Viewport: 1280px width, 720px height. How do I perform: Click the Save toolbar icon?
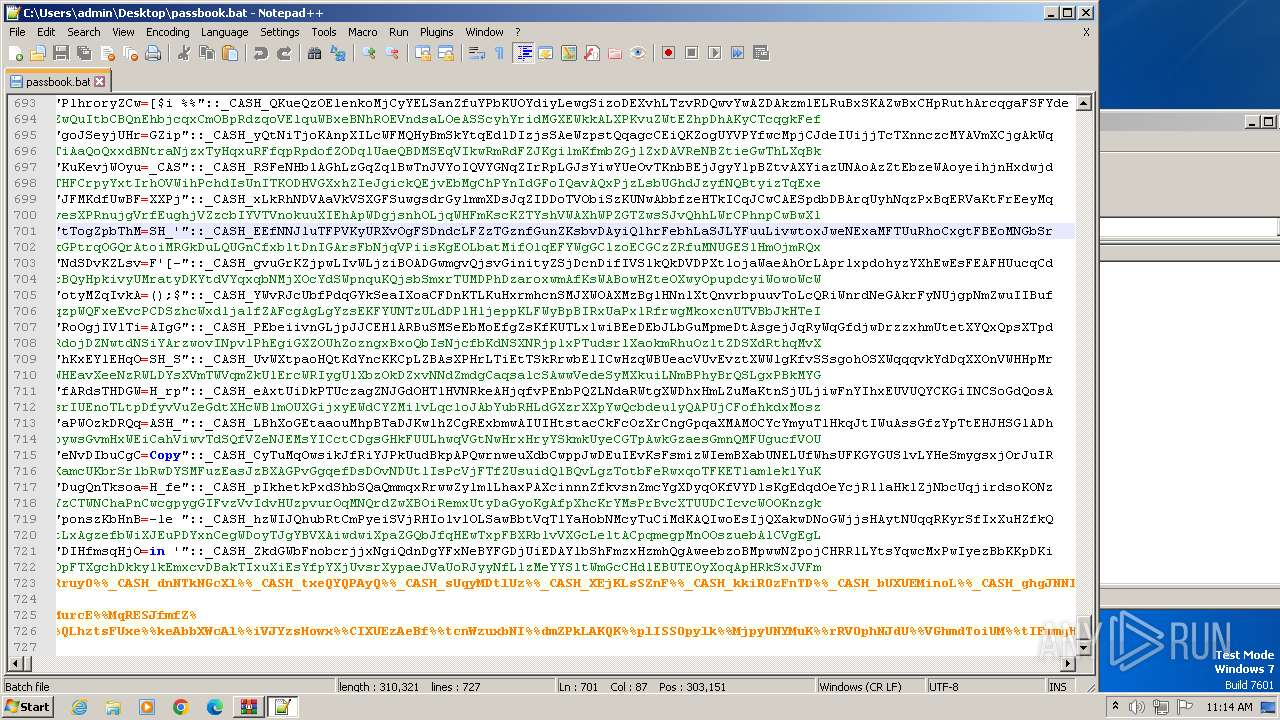click(x=60, y=53)
